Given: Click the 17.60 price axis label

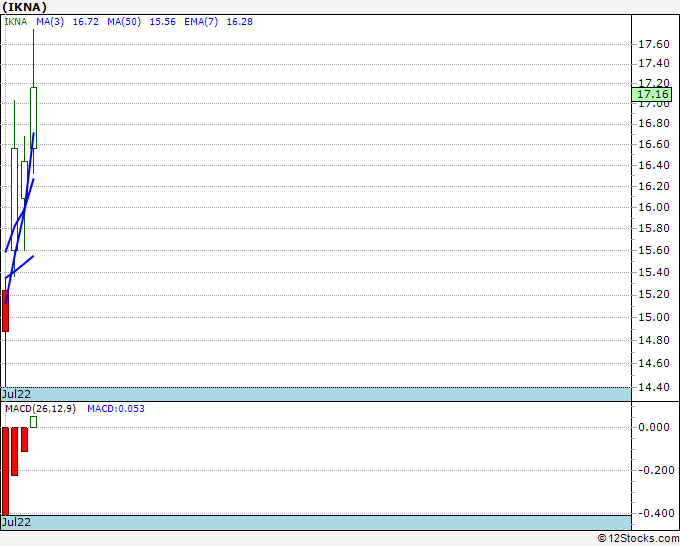Looking at the screenshot, I should pyautogui.click(x=654, y=44).
